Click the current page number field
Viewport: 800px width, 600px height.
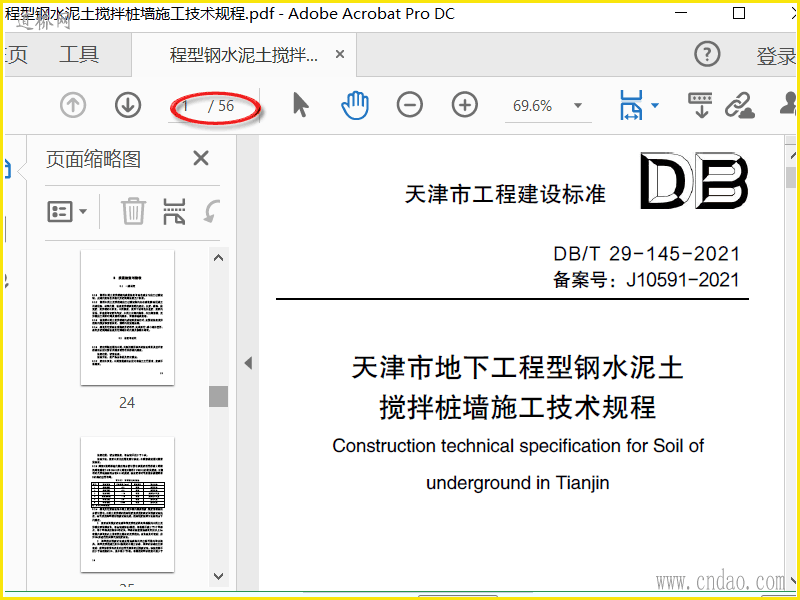pos(187,106)
